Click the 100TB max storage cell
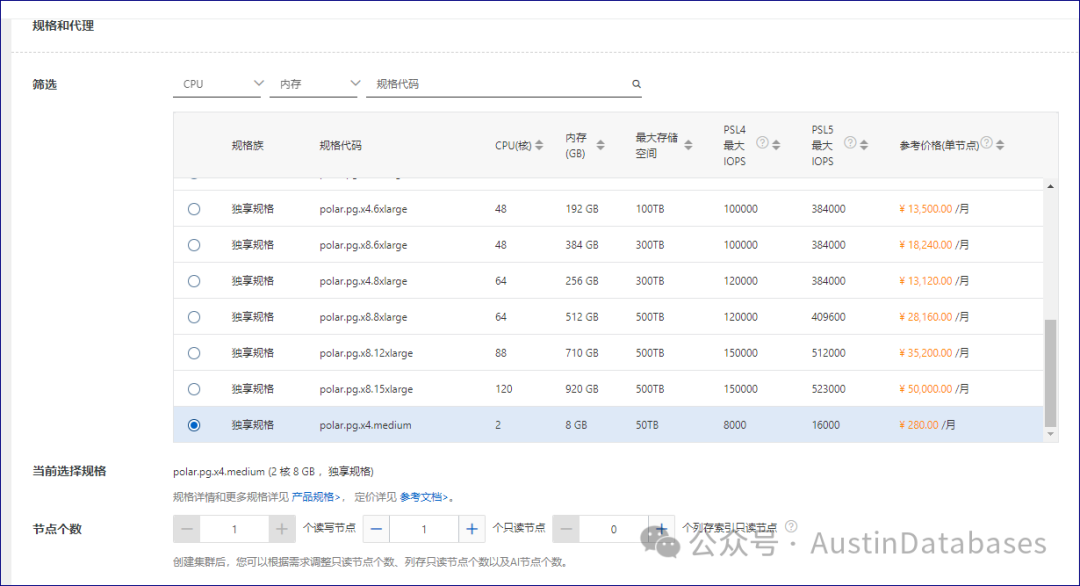This screenshot has height=586, width=1080. click(x=650, y=209)
